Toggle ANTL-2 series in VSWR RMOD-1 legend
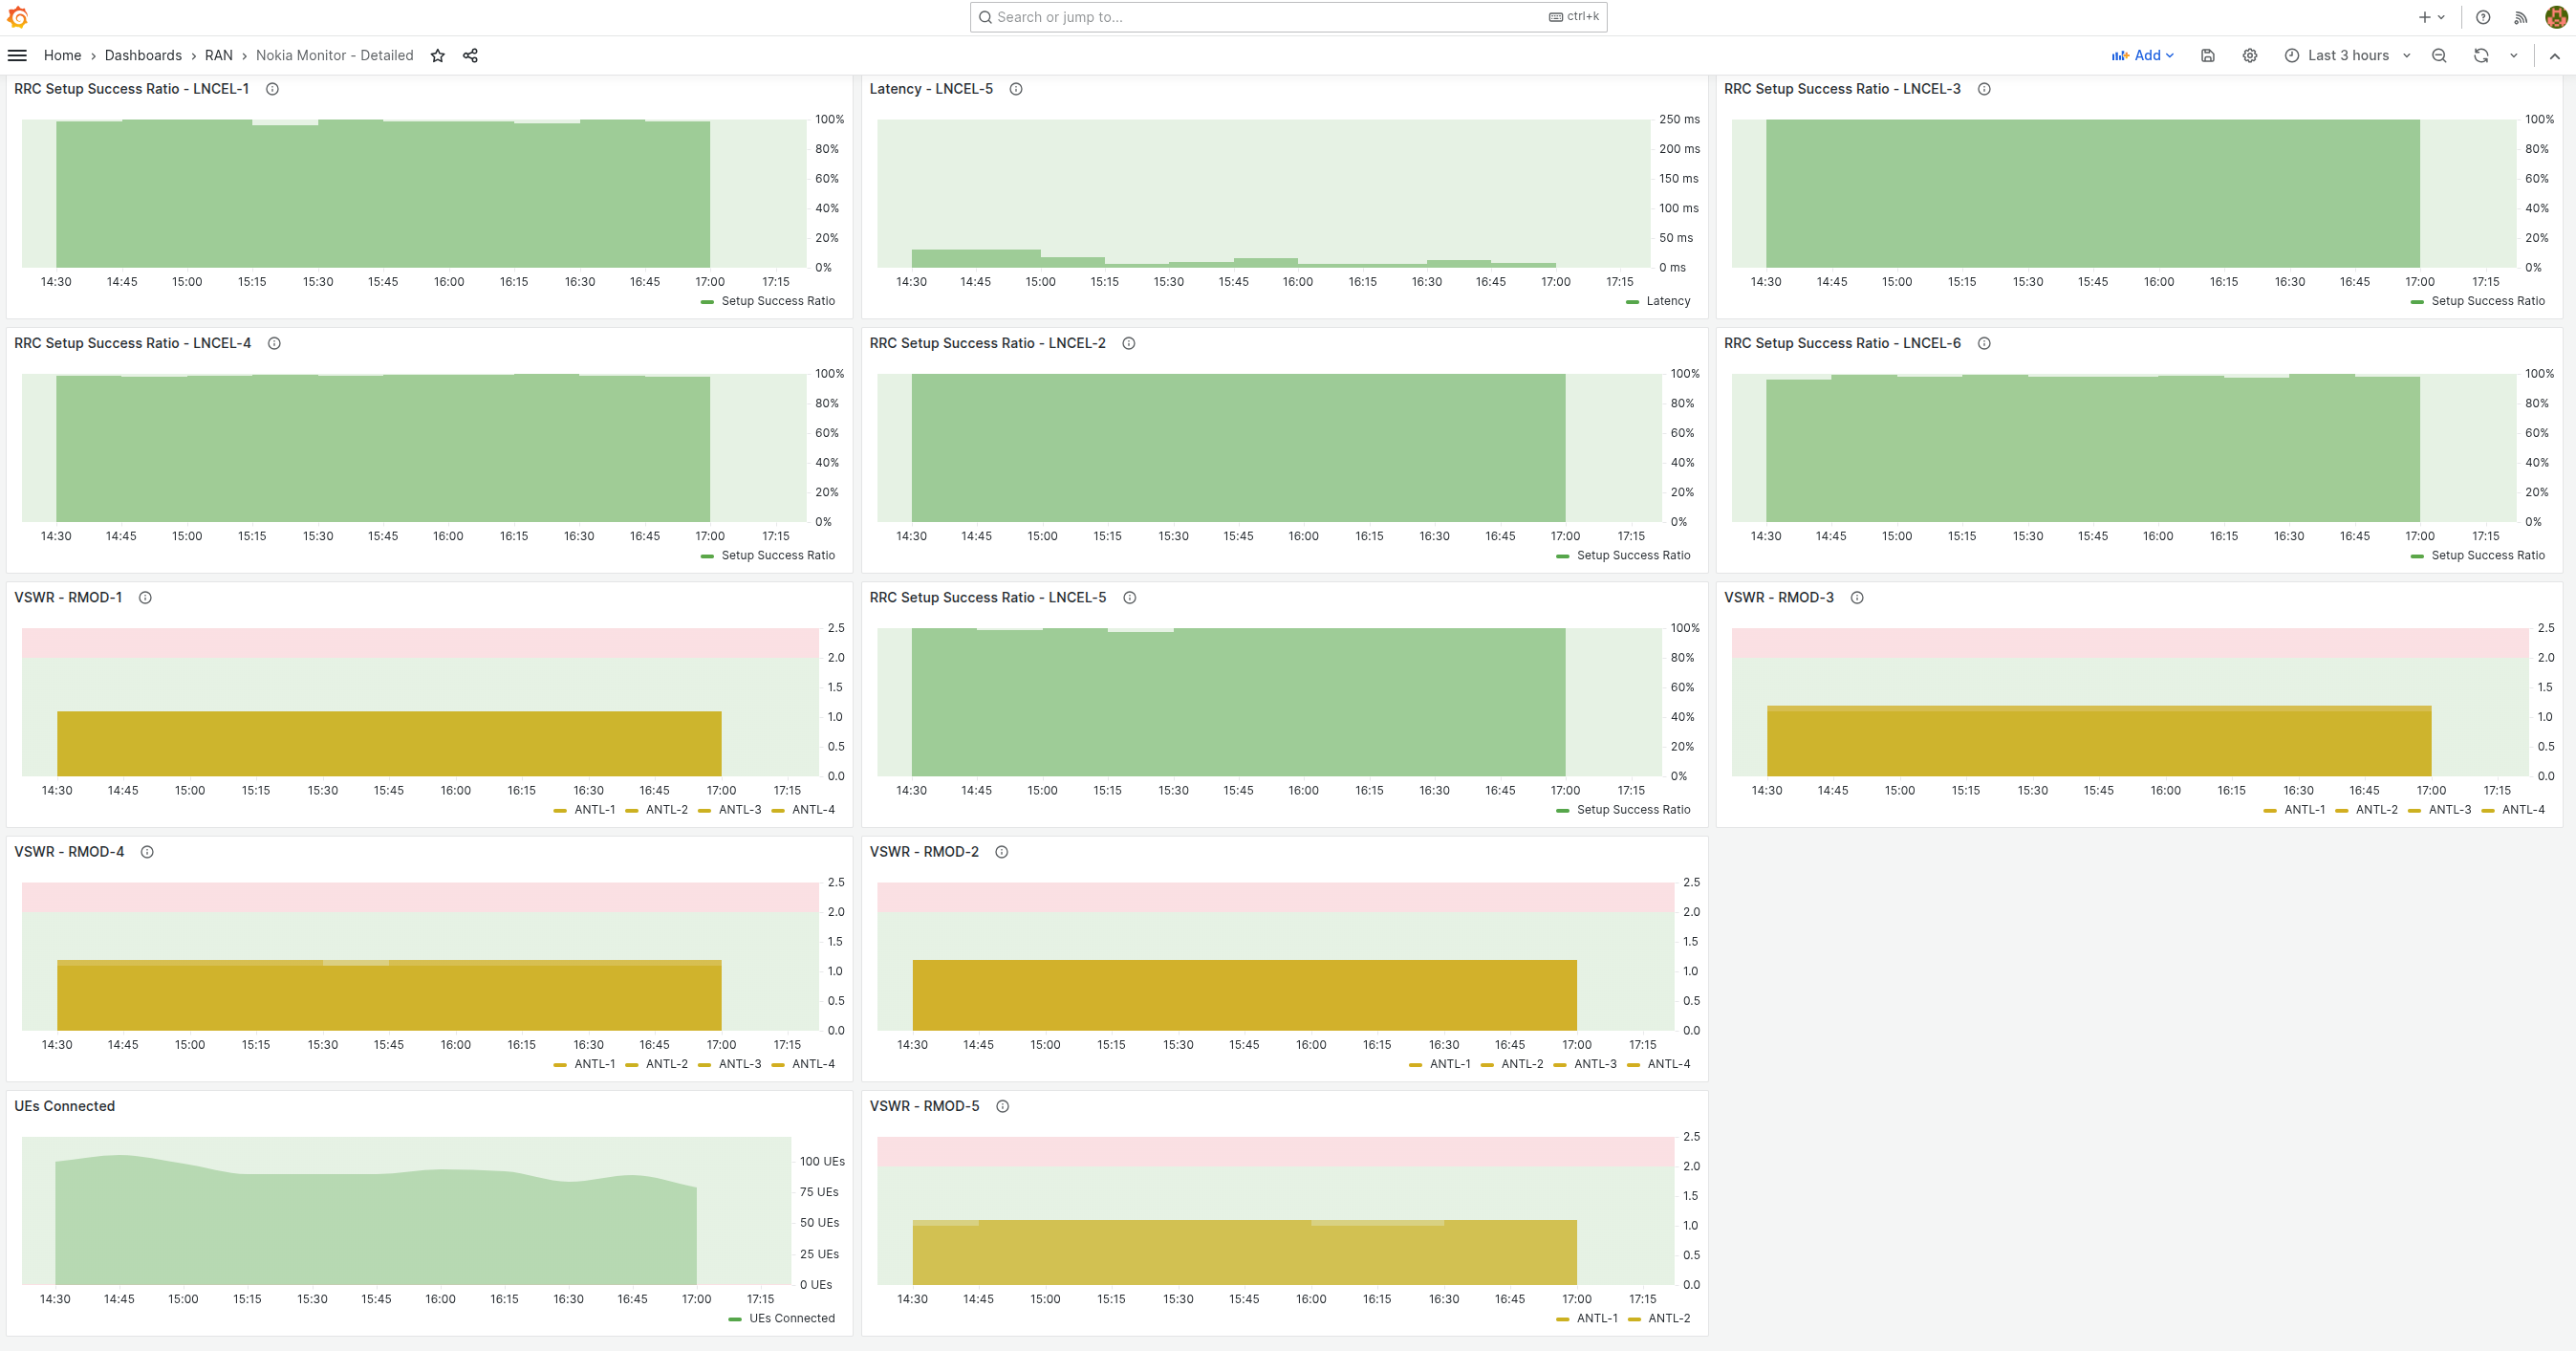 pos(667,810)
